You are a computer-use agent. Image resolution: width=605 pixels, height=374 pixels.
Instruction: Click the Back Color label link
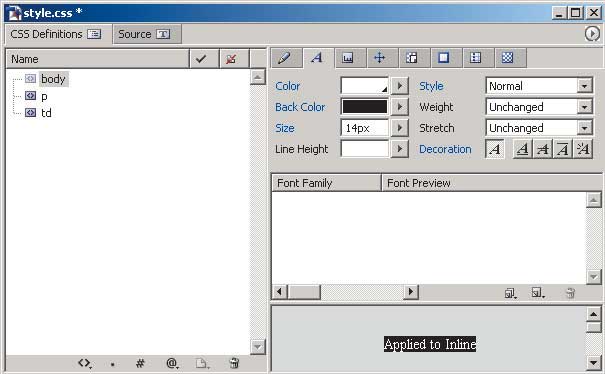pos(300,107)
